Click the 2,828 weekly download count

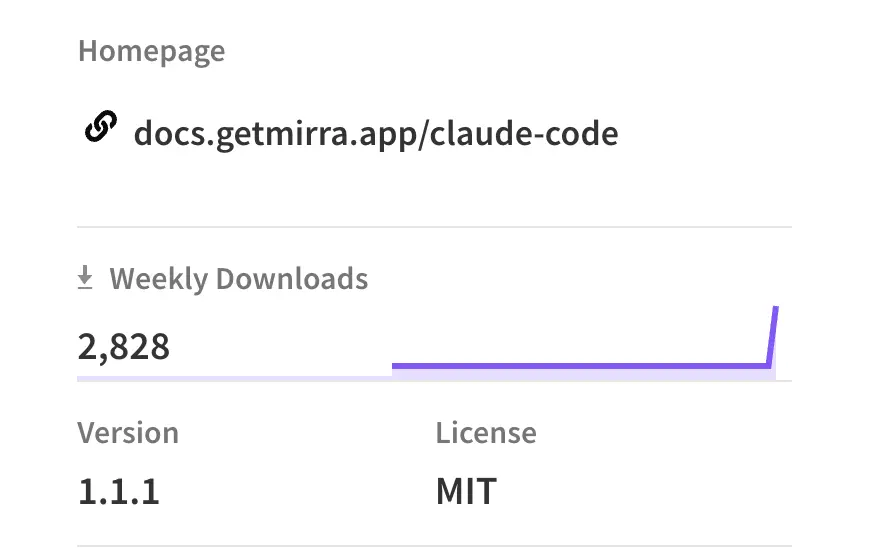tap(124, 346)
